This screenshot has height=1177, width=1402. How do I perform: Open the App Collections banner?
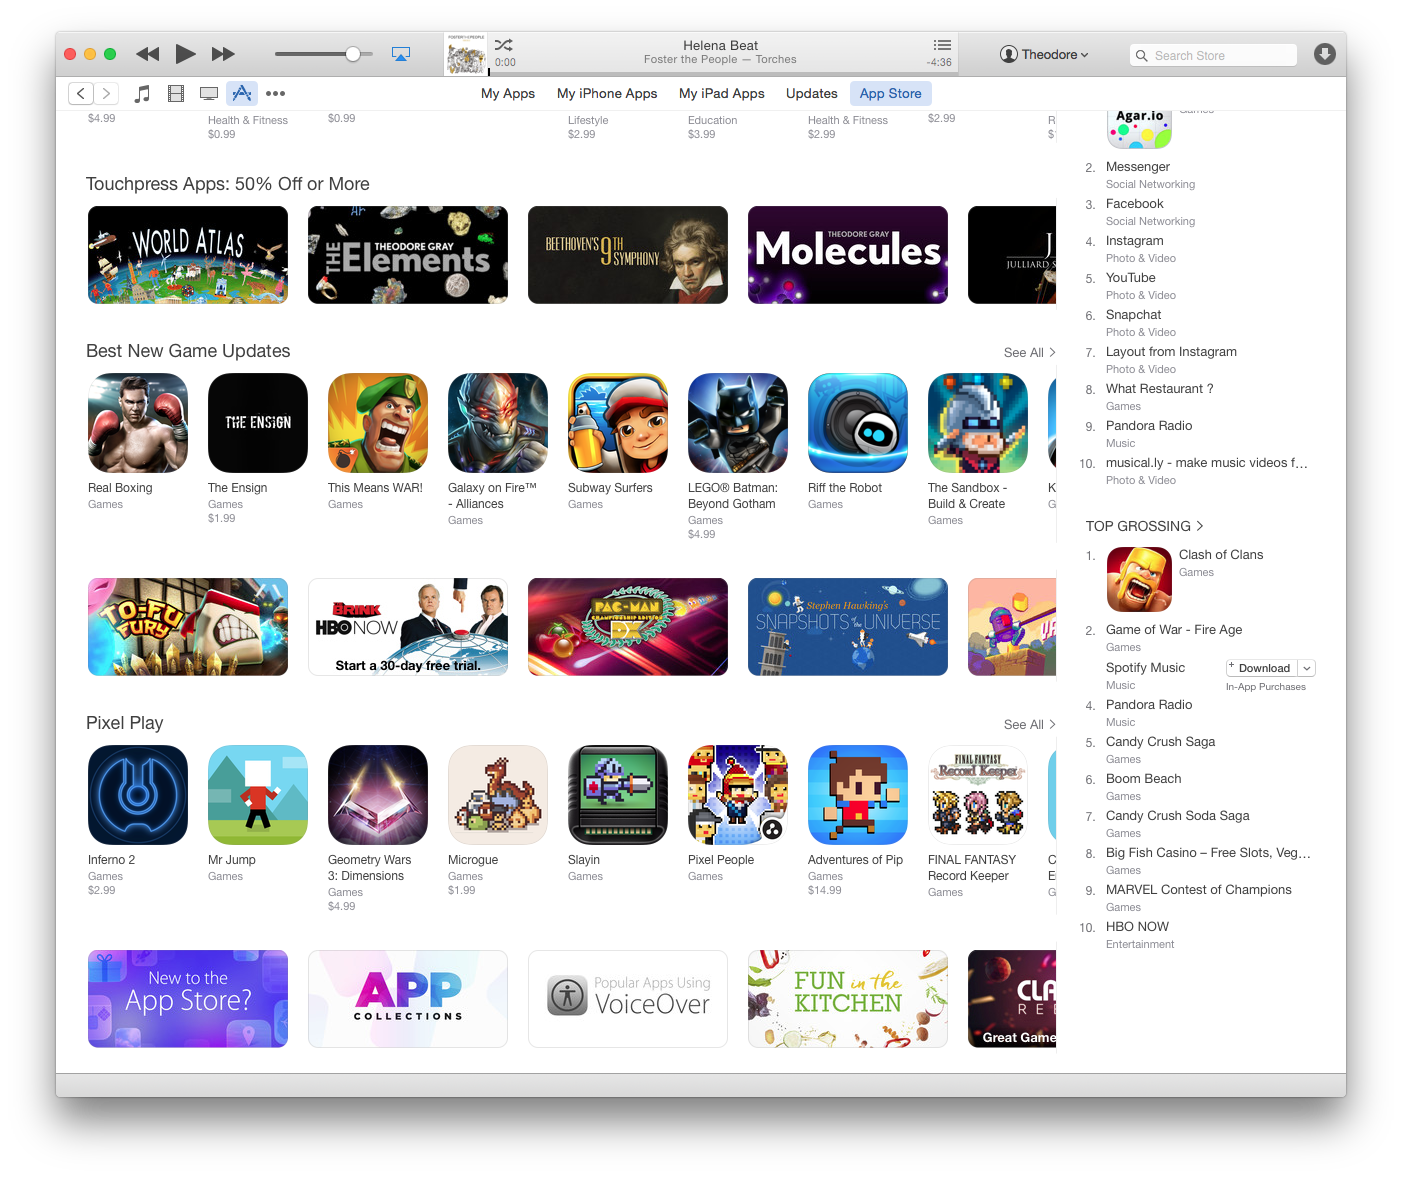point(408,999)
